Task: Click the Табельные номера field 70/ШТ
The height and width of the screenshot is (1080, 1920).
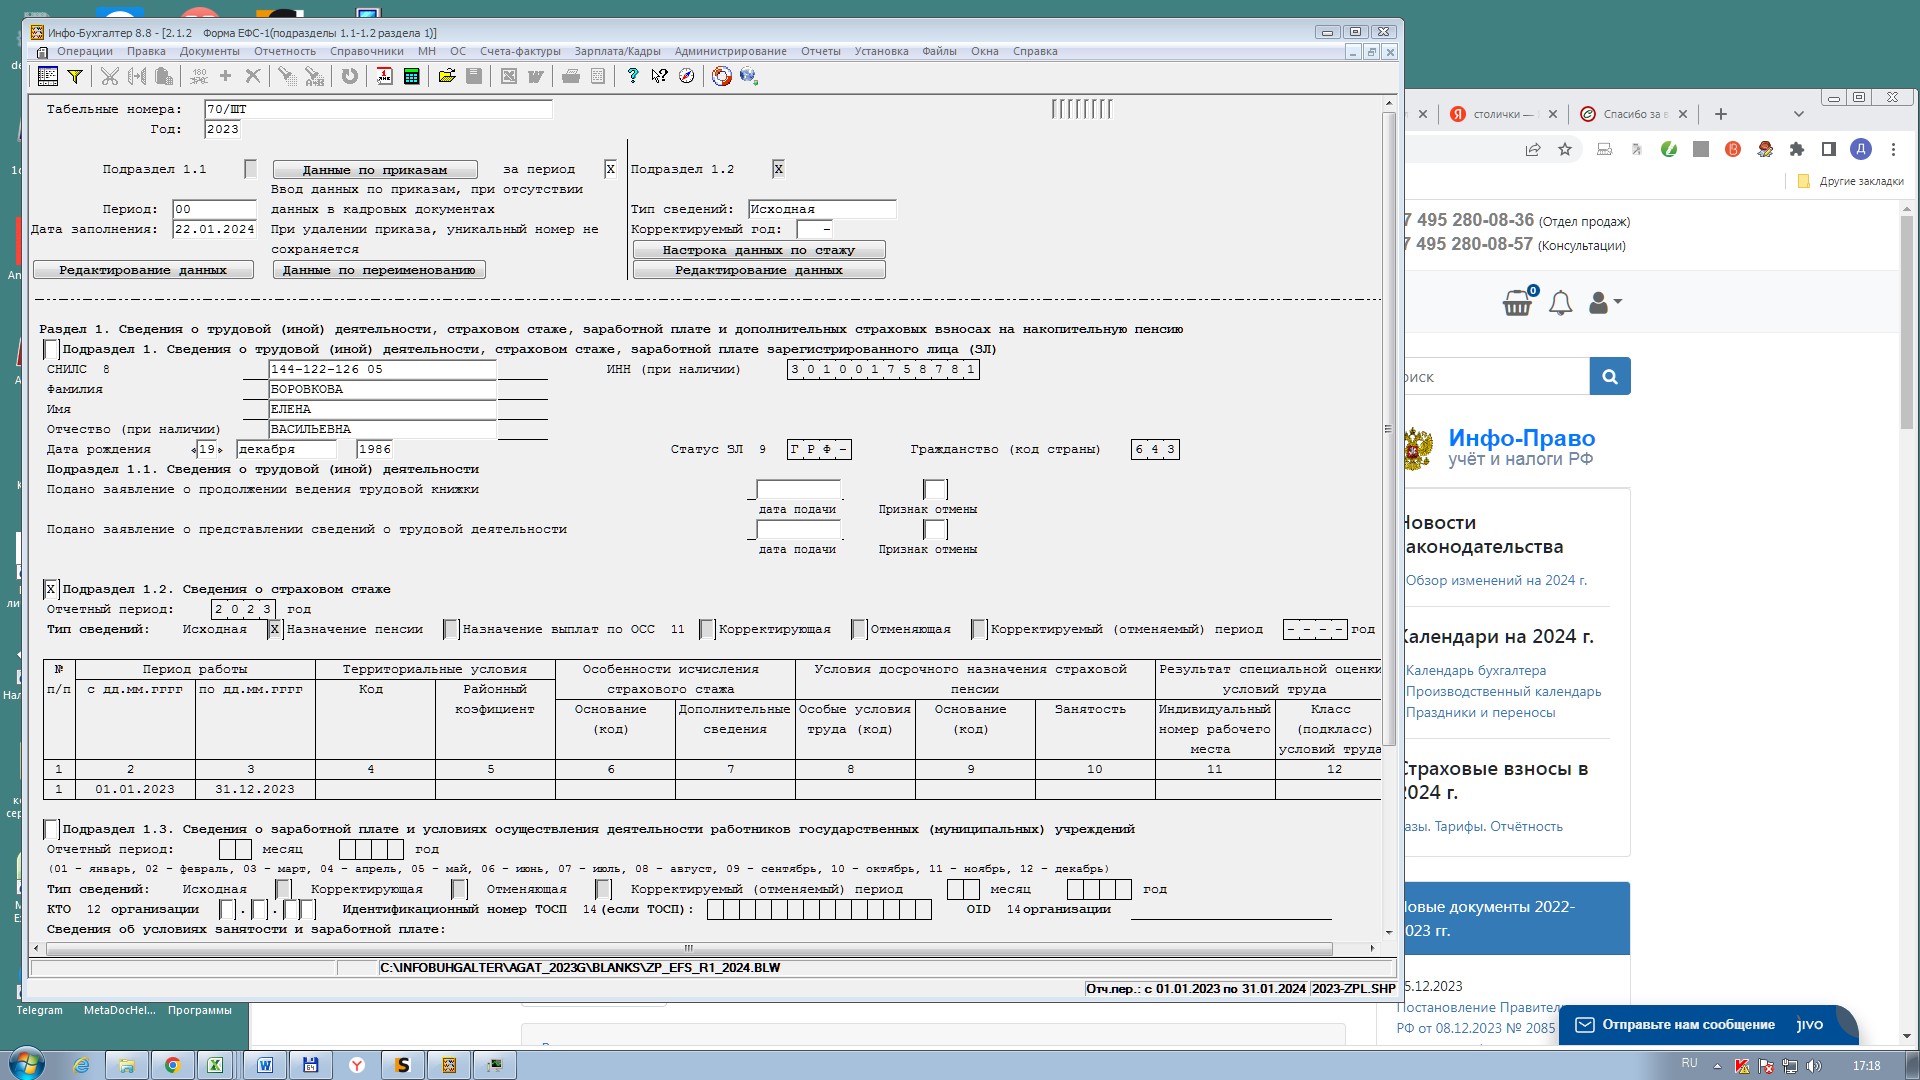Action: [378, 109]
